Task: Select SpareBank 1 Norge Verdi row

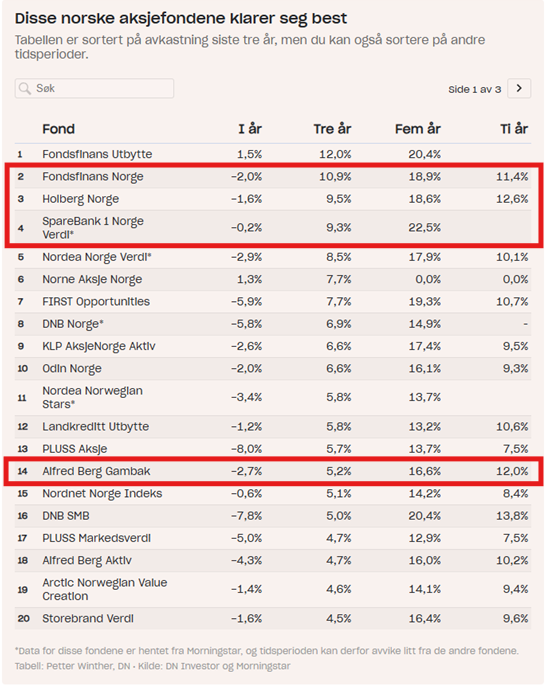Action: coord(273,227)
